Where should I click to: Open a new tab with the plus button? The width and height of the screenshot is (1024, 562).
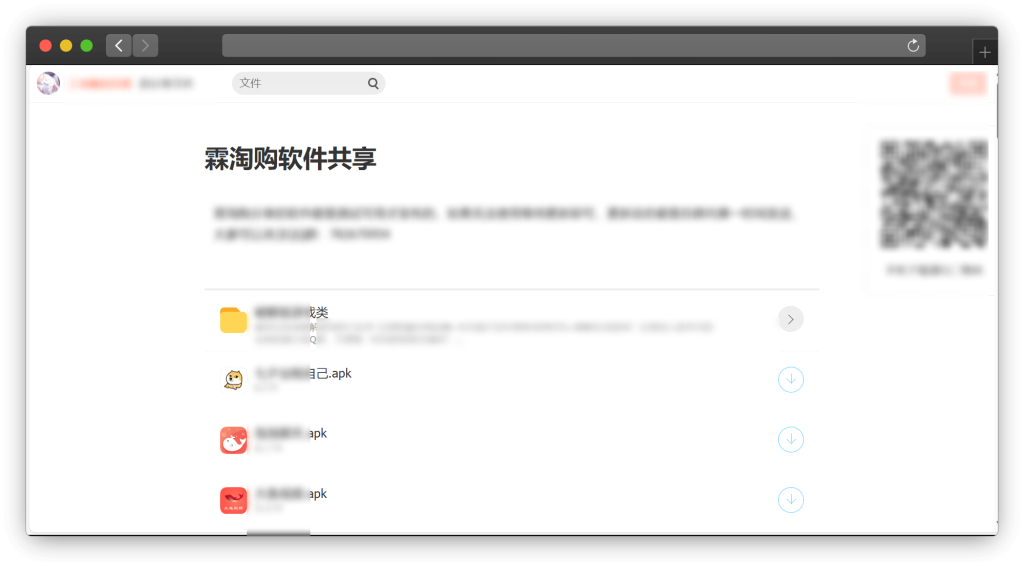click(985, 52)
